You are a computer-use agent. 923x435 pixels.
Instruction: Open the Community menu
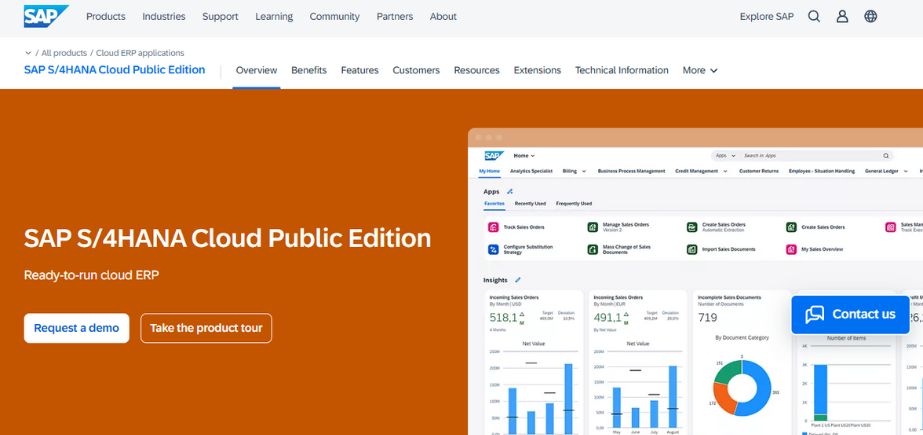click(x=334, y=16)
